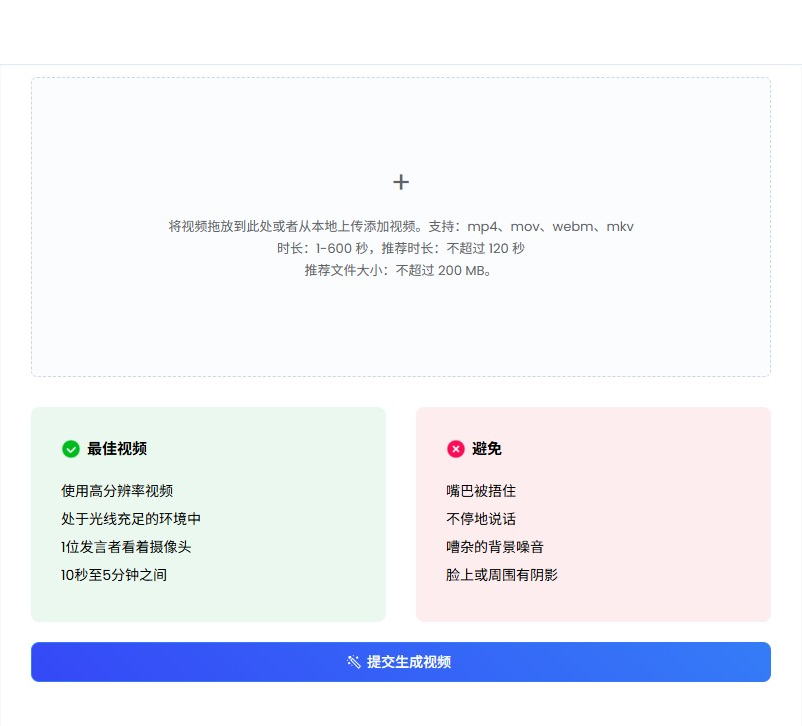Screen dimensions: 802x726
Task: Click the tip 1位发言者看着摄像头
Action: click(x=126, y=547)
